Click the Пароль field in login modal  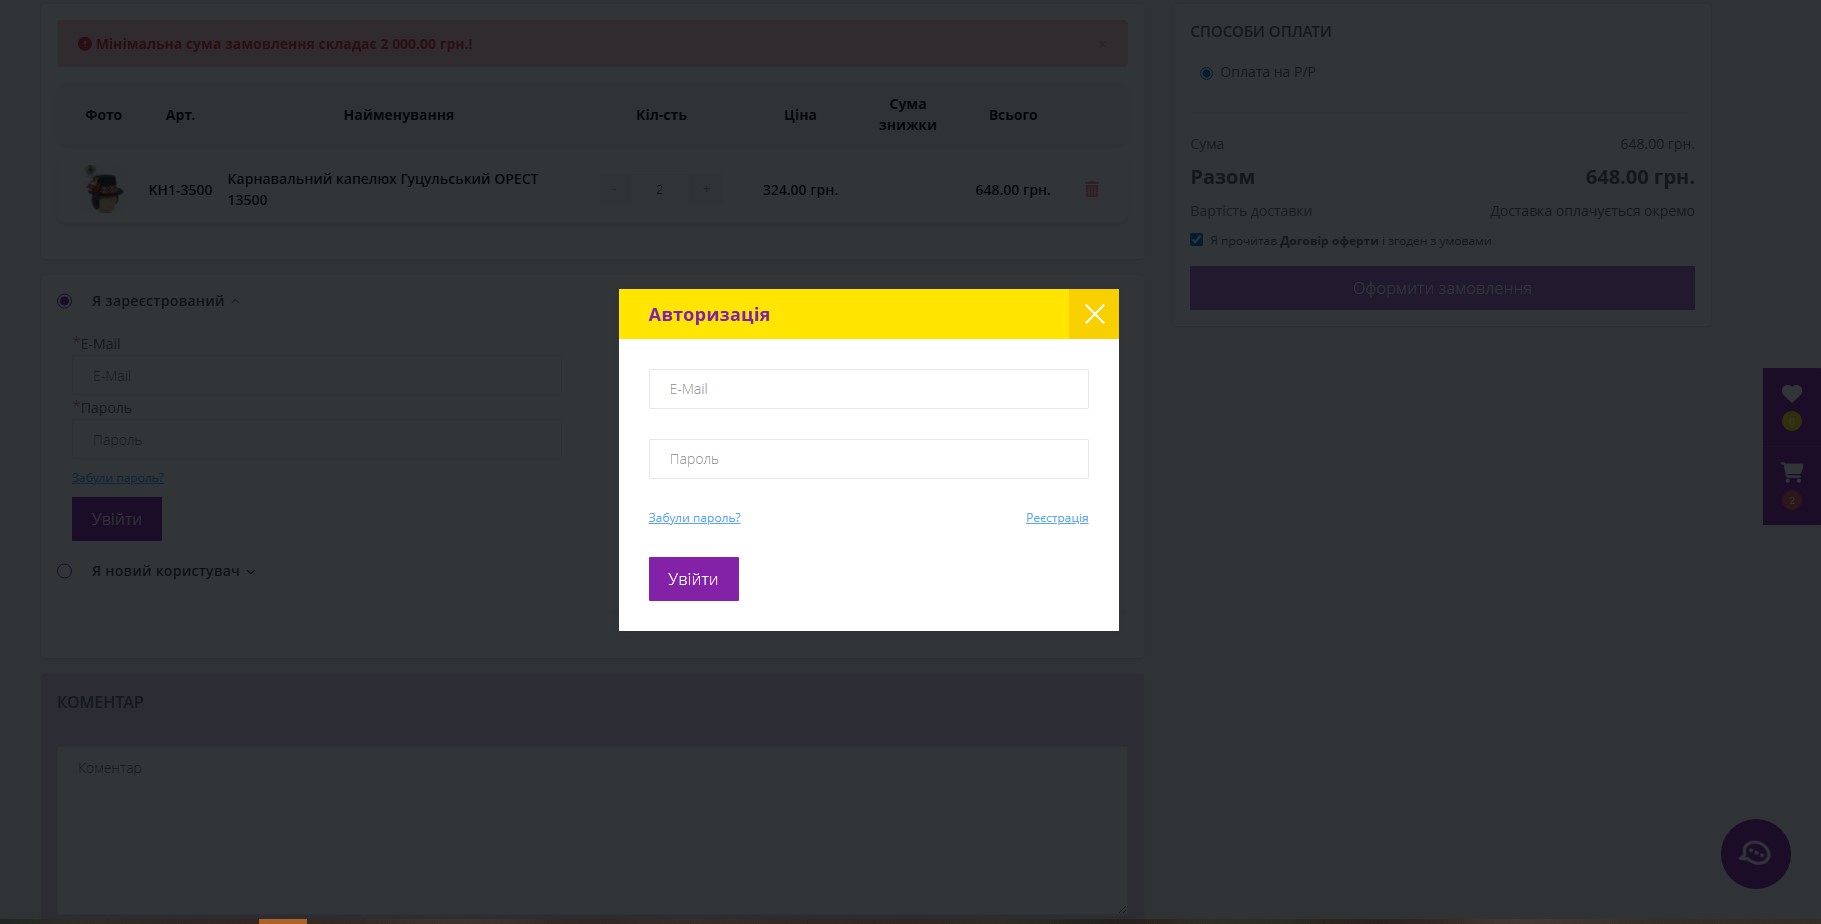coord(868,459)
